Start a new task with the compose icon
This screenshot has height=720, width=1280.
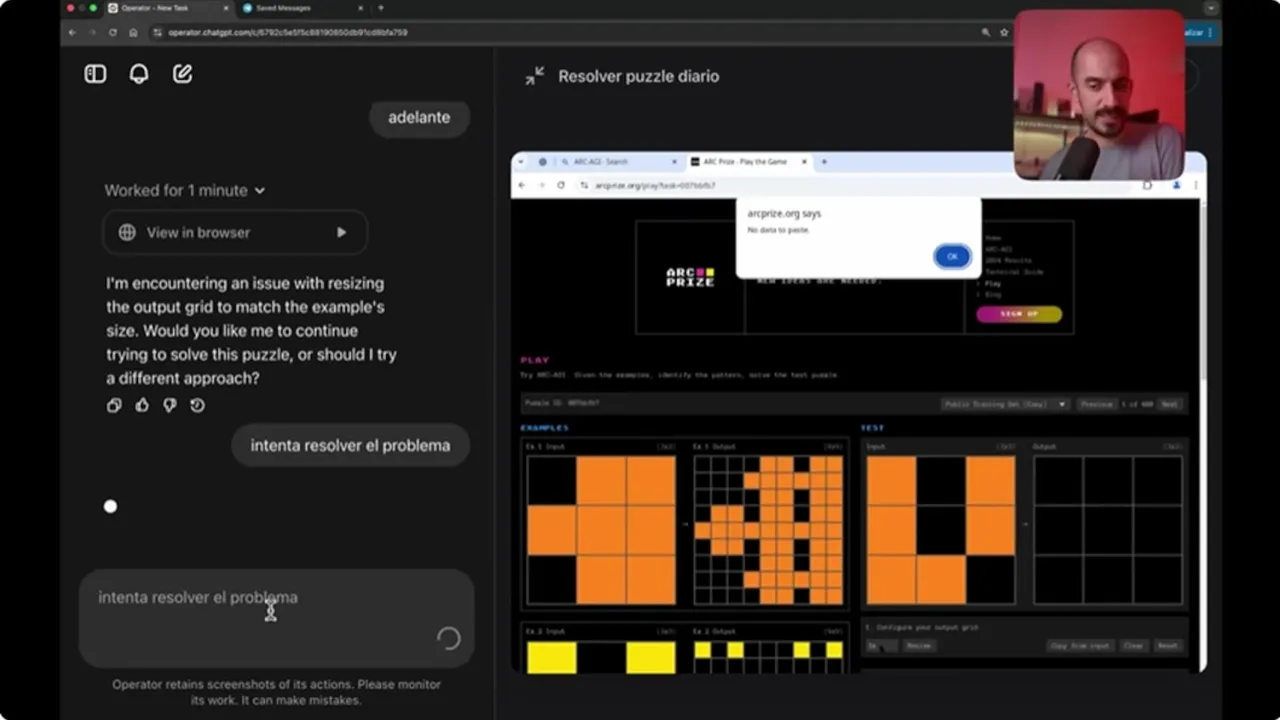tap(182, 74)
